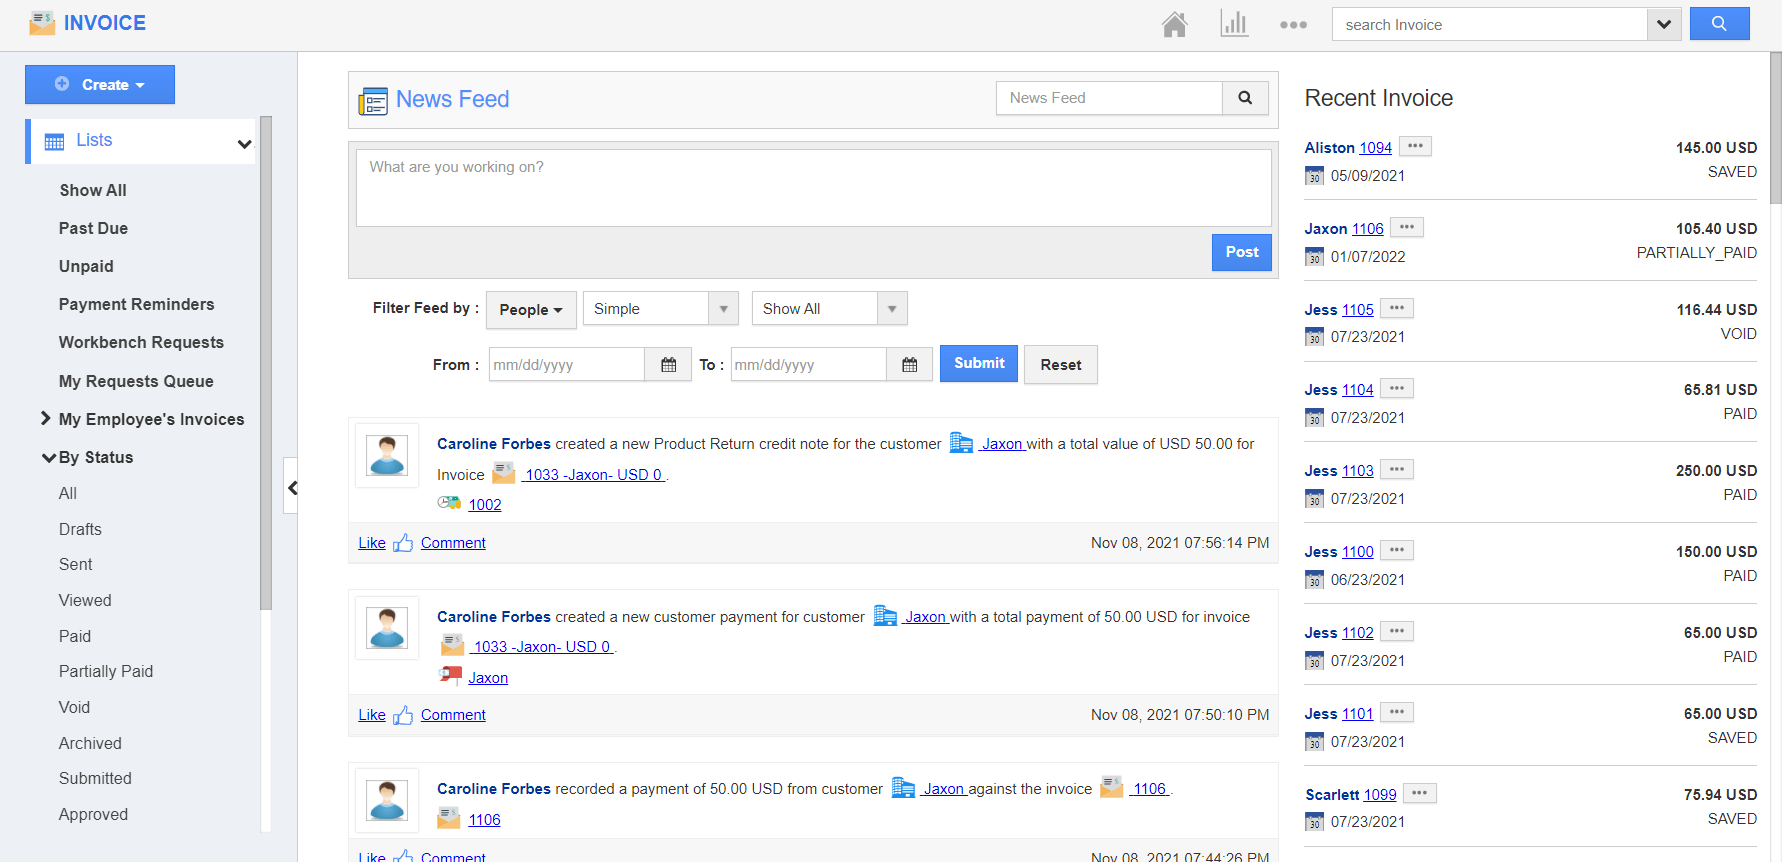Focus the What are you working on box

click(x=814, y=188)
